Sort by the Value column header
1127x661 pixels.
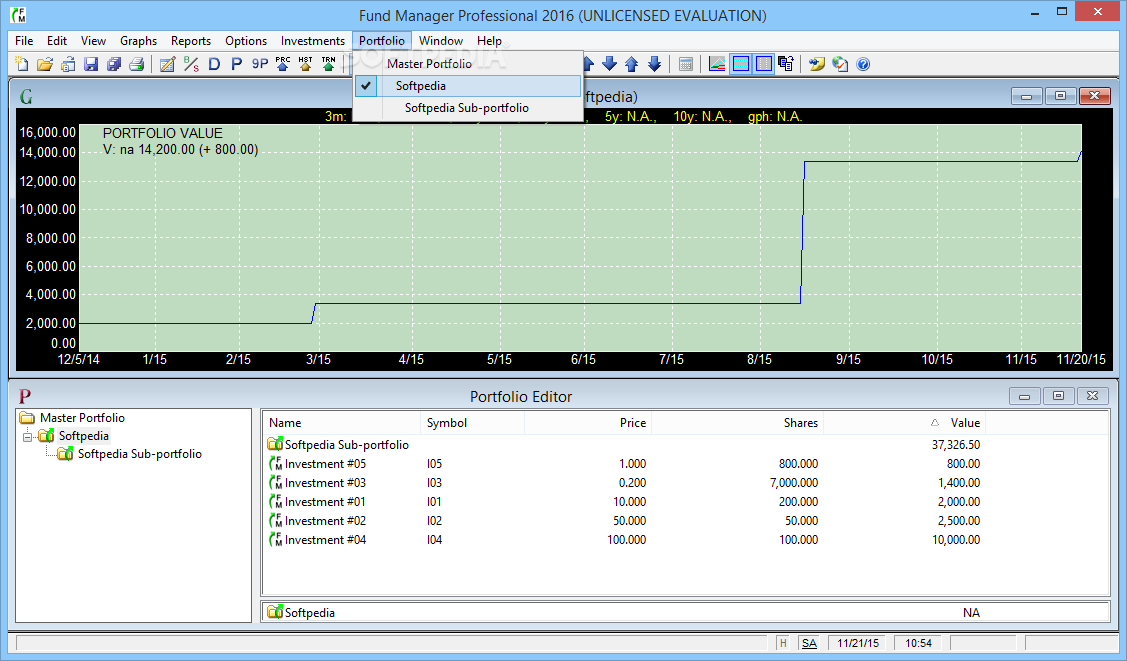click(x=903, y=423)
